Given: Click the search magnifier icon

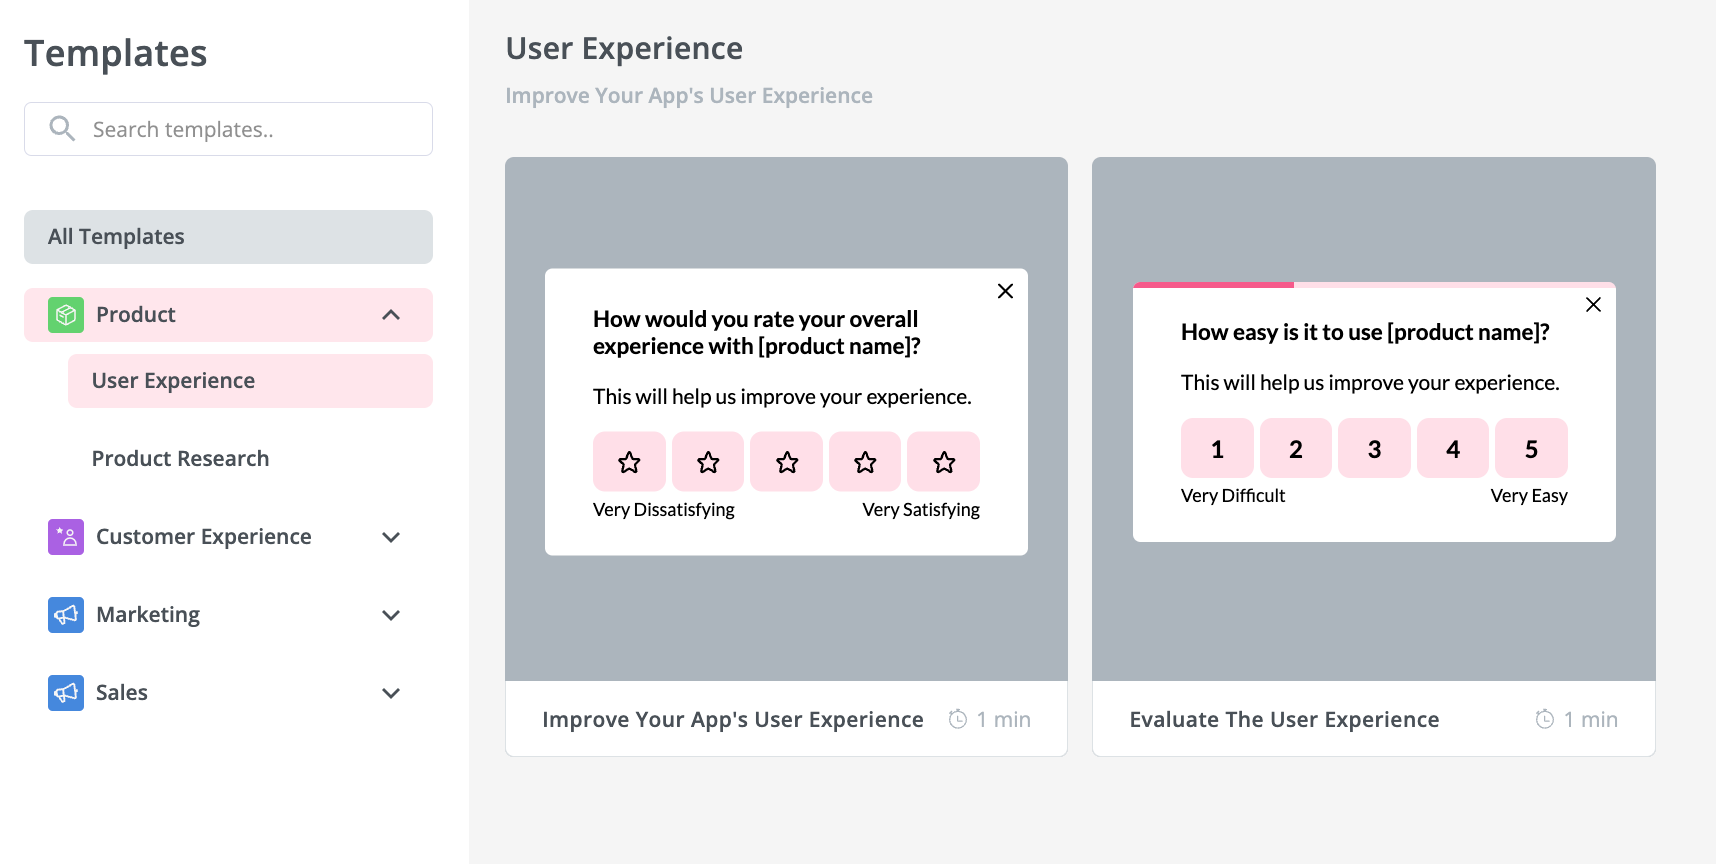Looking at the screenshot, I should (62, 129).
